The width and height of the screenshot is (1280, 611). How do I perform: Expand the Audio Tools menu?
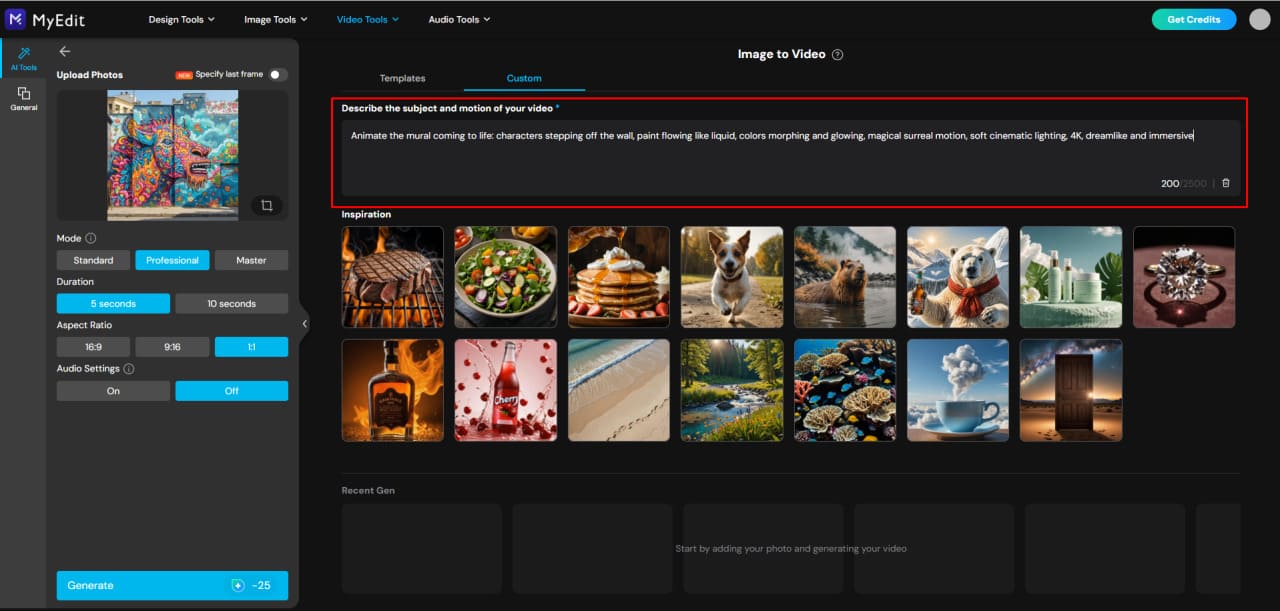pyautogui.click(x=458, y=18)
